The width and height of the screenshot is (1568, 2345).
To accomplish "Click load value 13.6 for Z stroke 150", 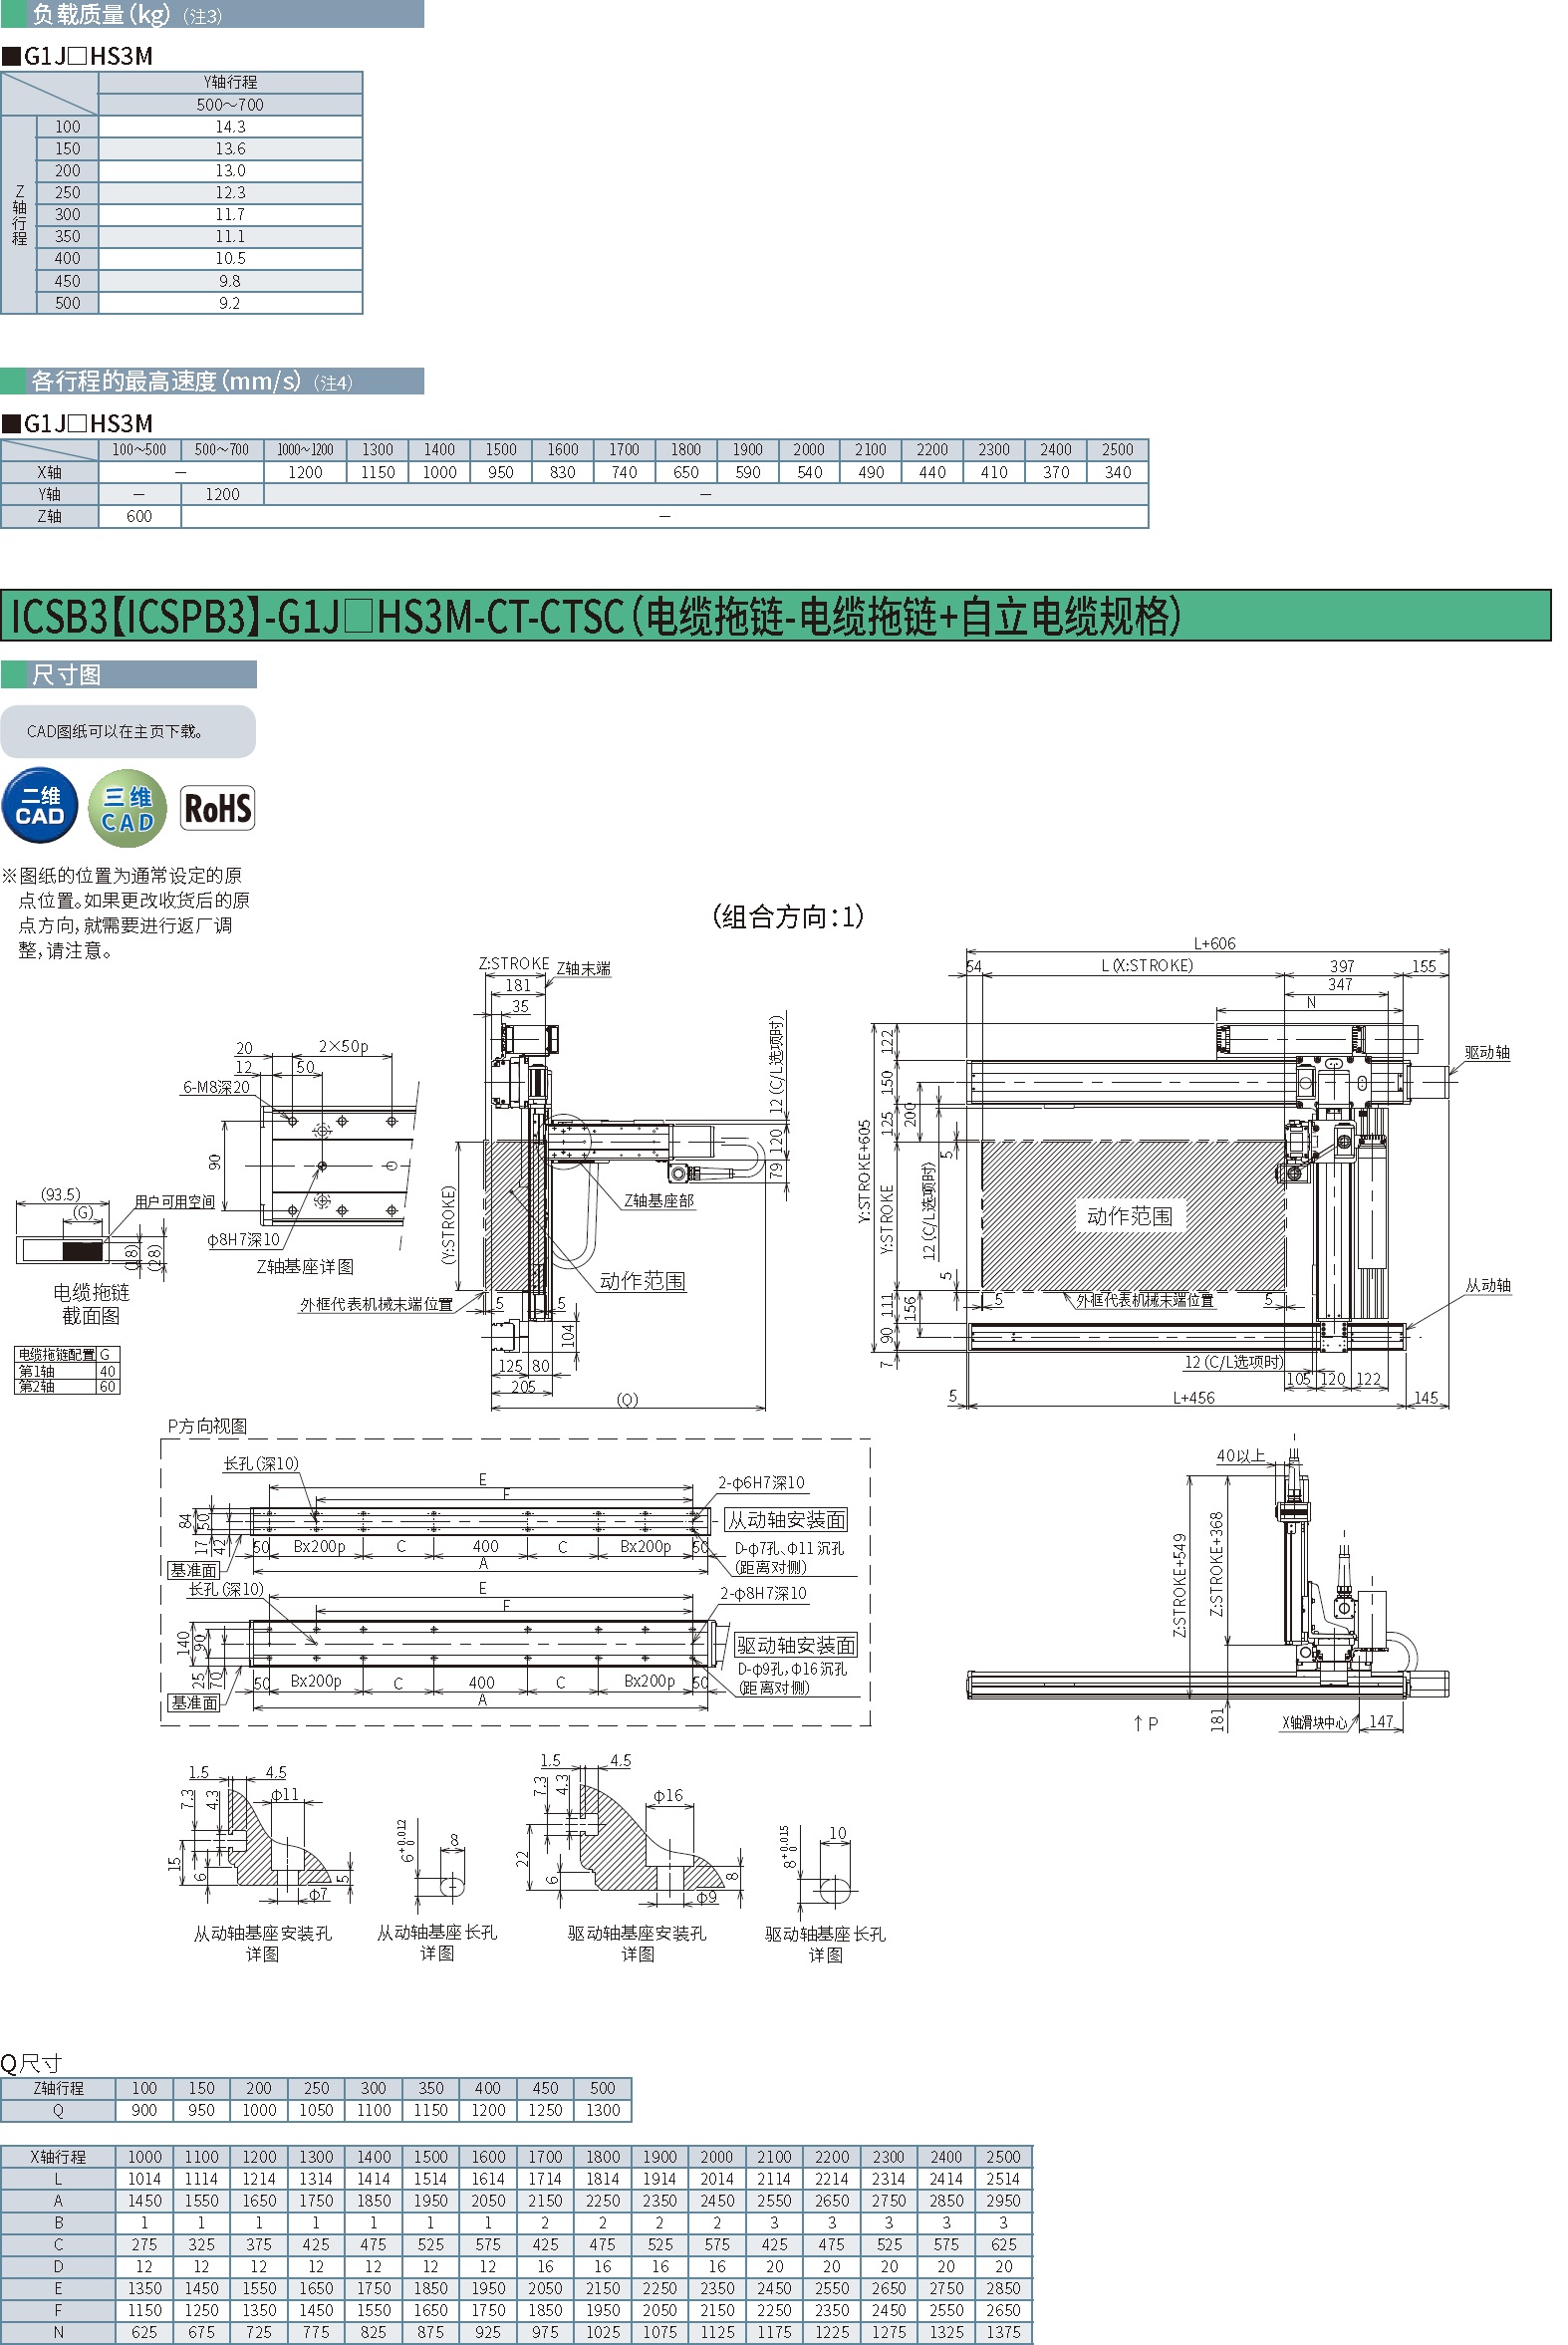I will [x=230, y=149].
